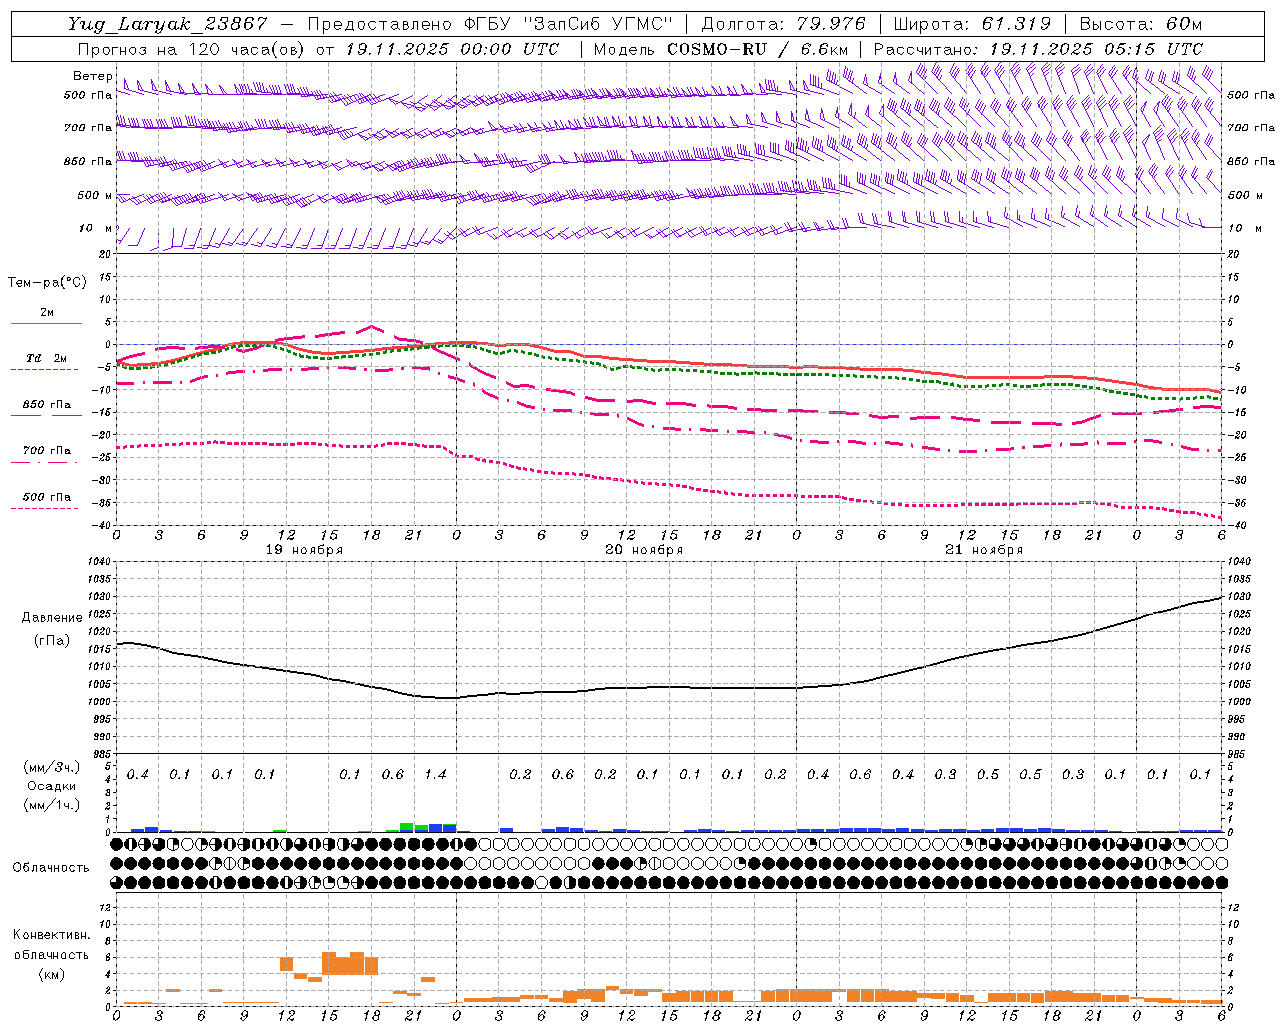The image size is (1280, 1024).
Task: Select the (мм/1ч.) precipitation unit label
Action: click(x=51, y=804)
